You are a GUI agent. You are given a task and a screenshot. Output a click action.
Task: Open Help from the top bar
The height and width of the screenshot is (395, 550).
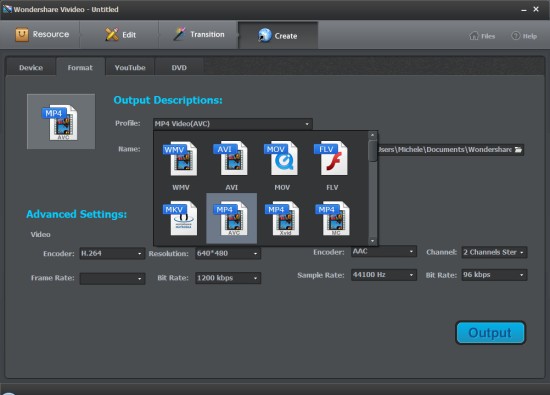(x=524, y=36)
